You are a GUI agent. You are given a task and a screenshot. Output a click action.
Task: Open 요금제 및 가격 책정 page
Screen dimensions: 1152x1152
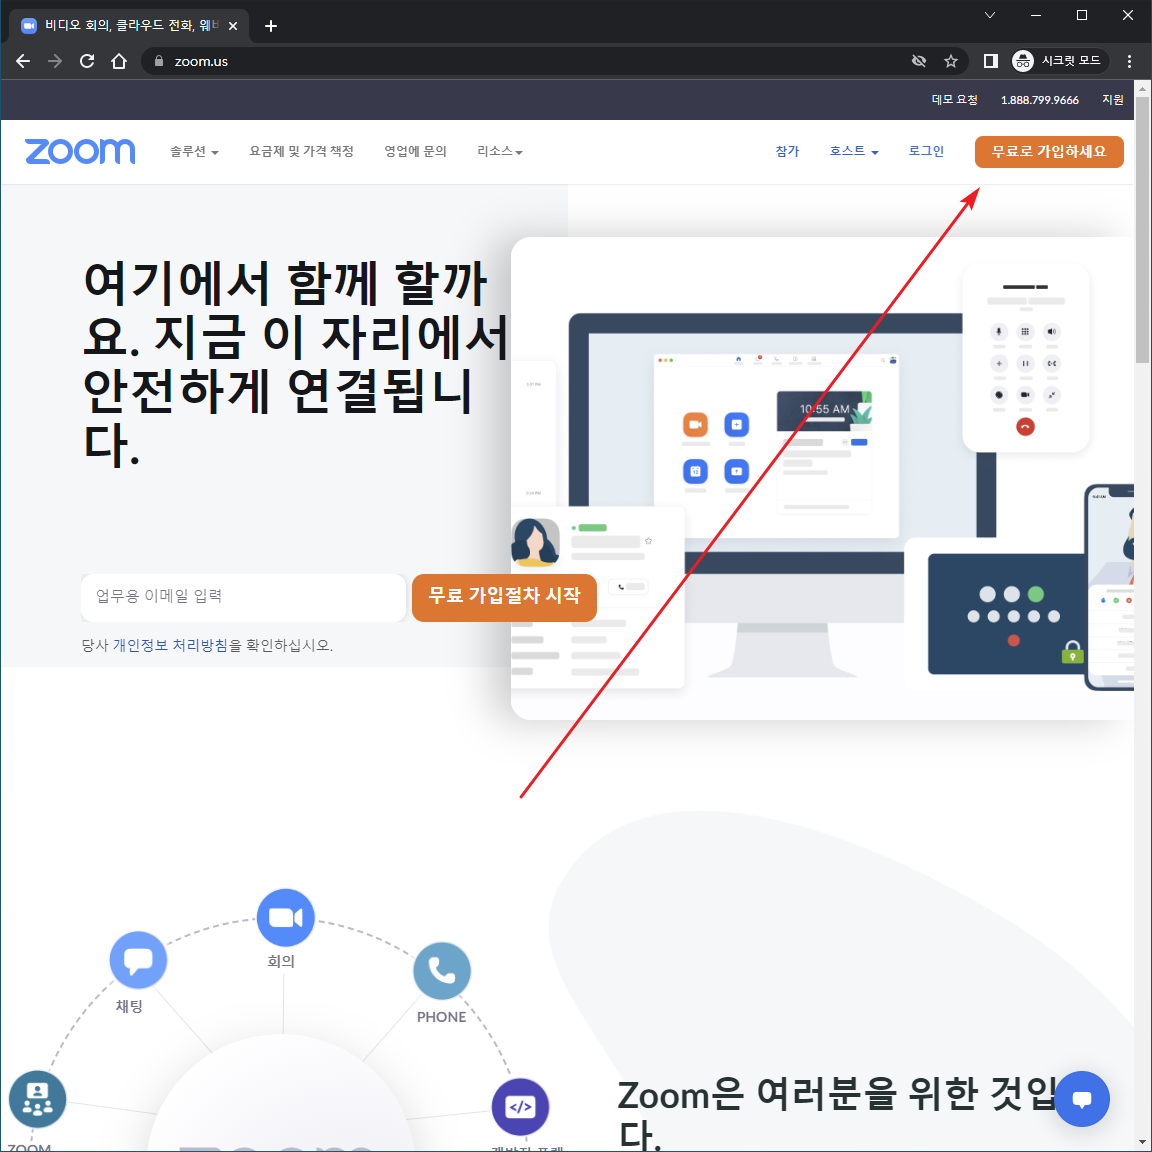(301, 151)
